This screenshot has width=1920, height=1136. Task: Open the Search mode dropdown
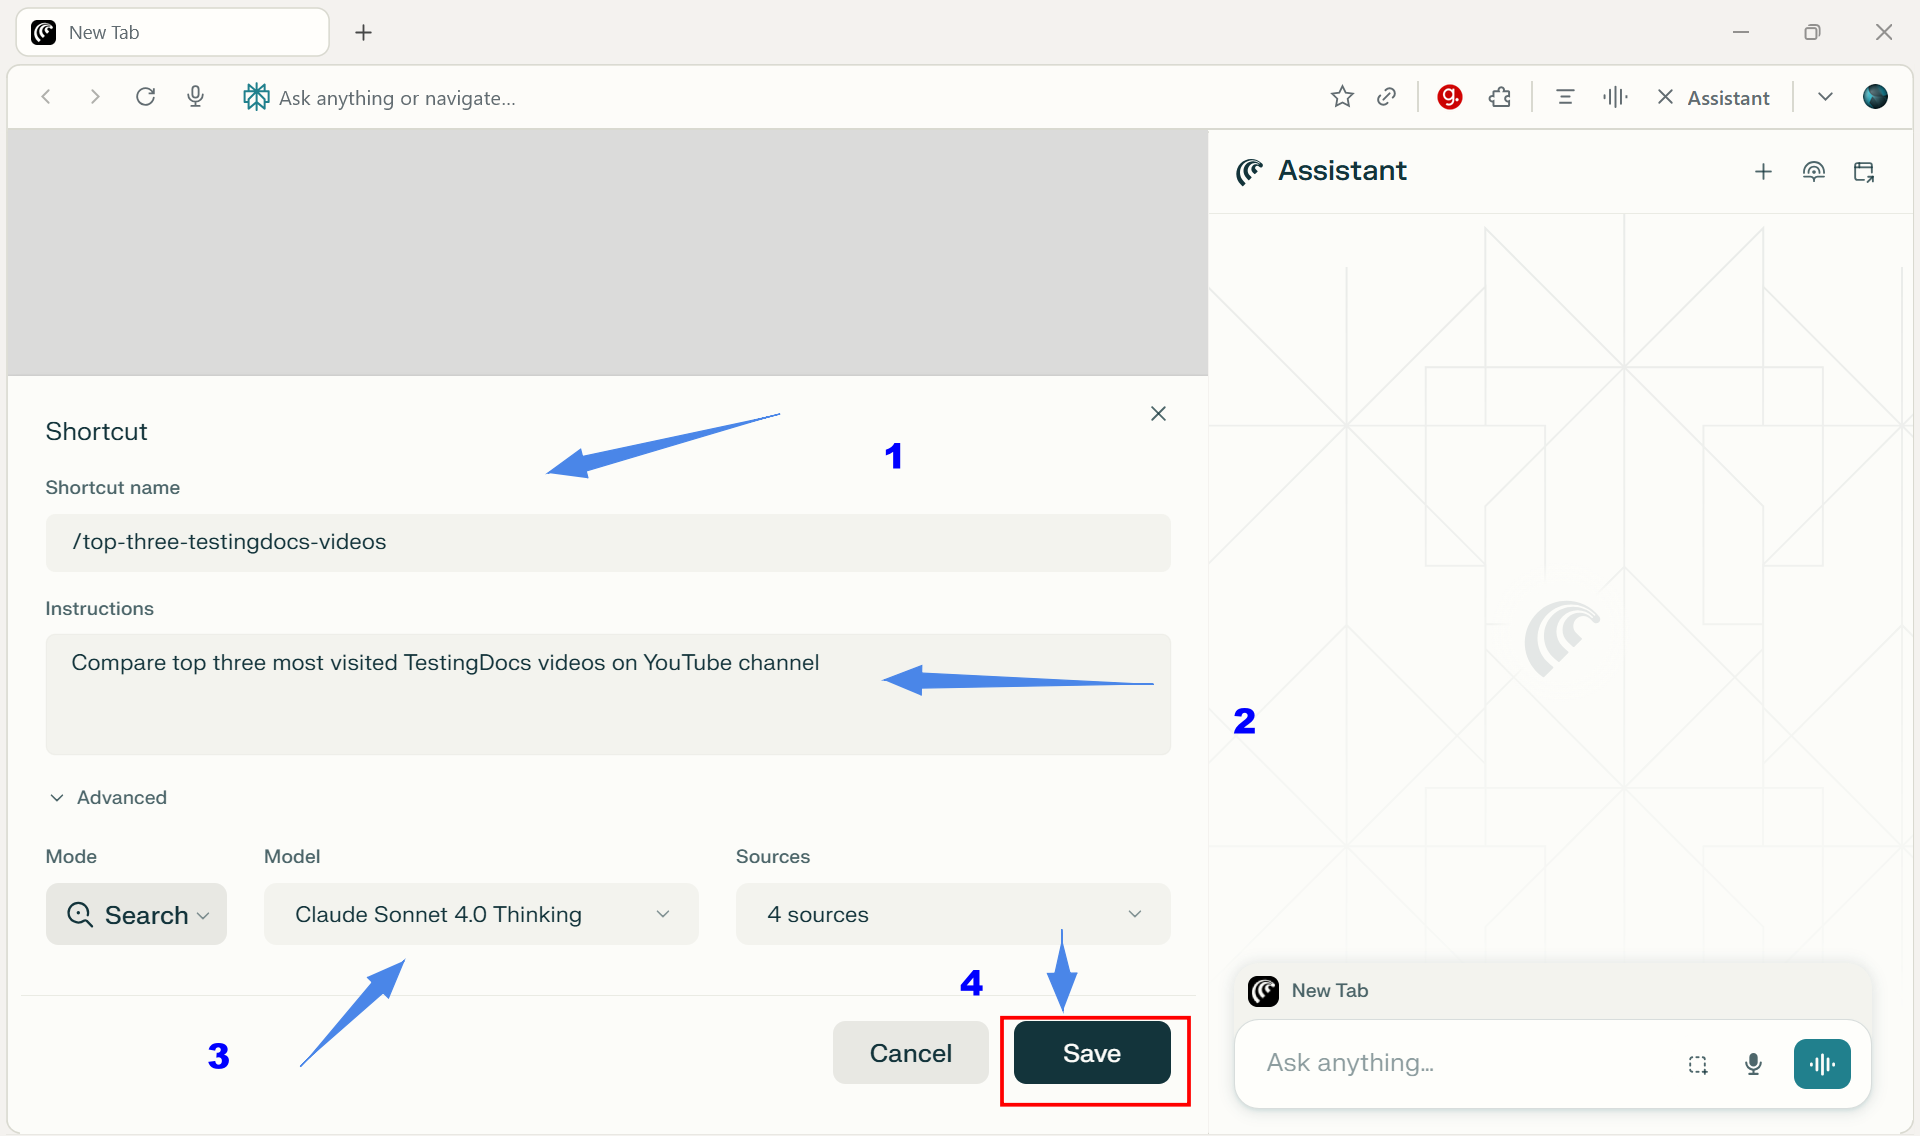137,914
